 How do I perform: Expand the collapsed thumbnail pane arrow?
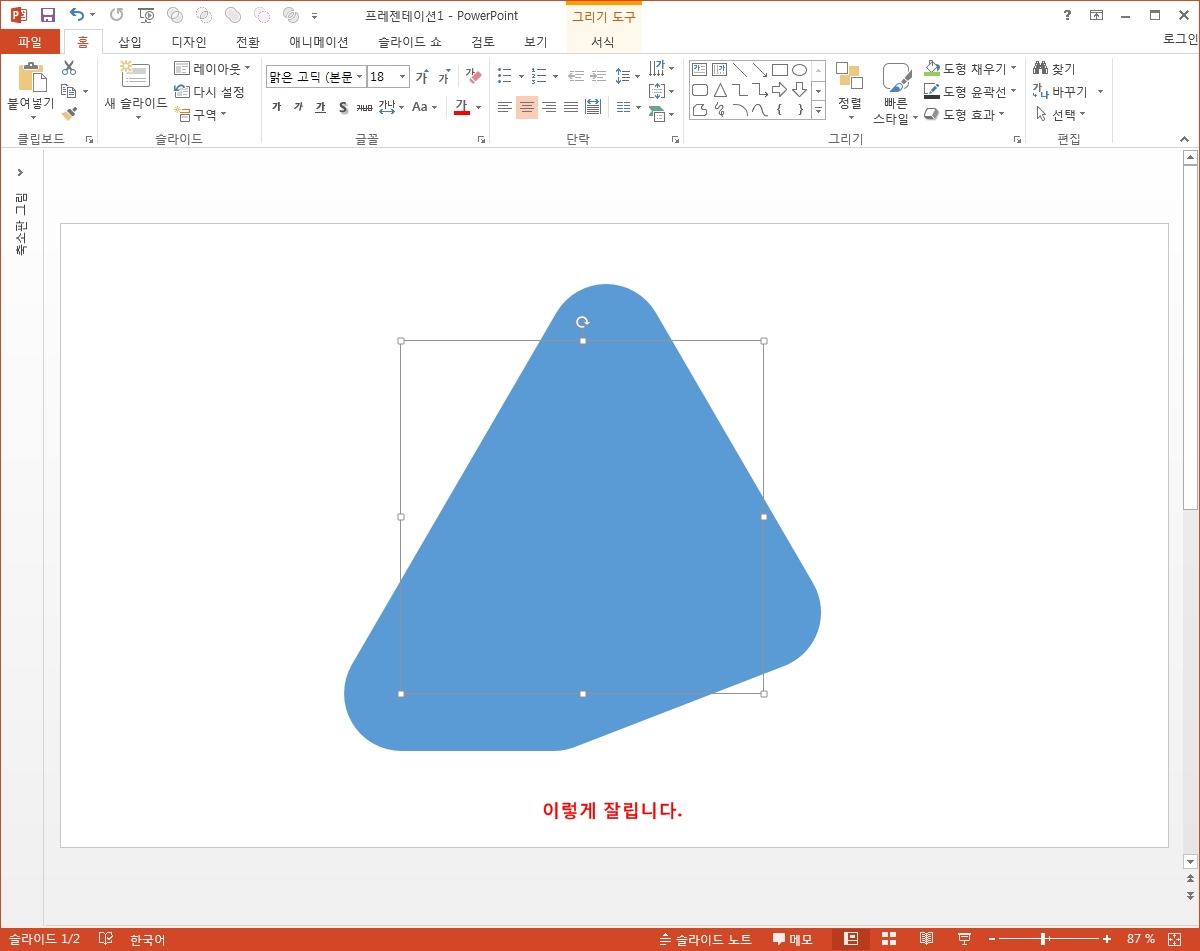pyautogui.click(x=20, y=172)
